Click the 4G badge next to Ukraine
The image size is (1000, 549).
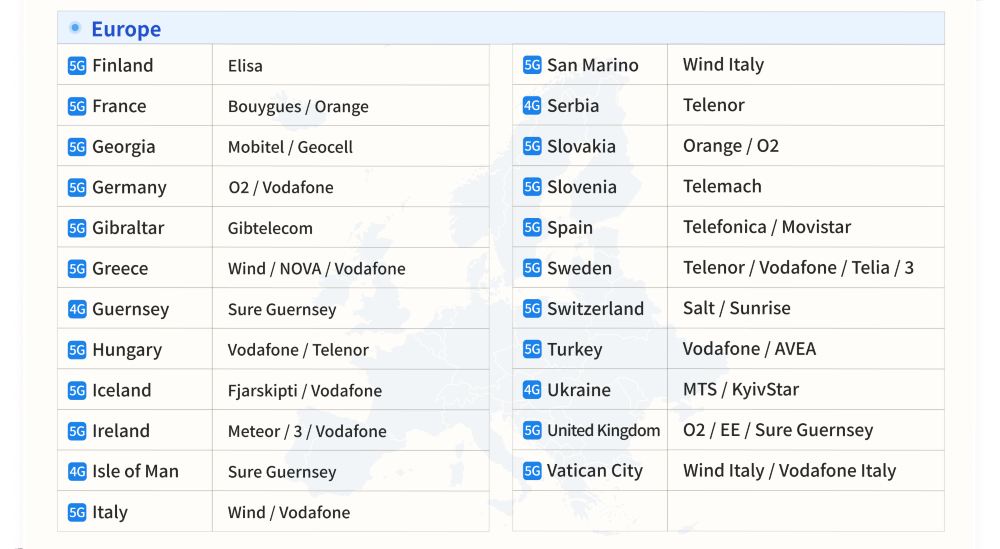pyautogui.click(x=532, y=390)
